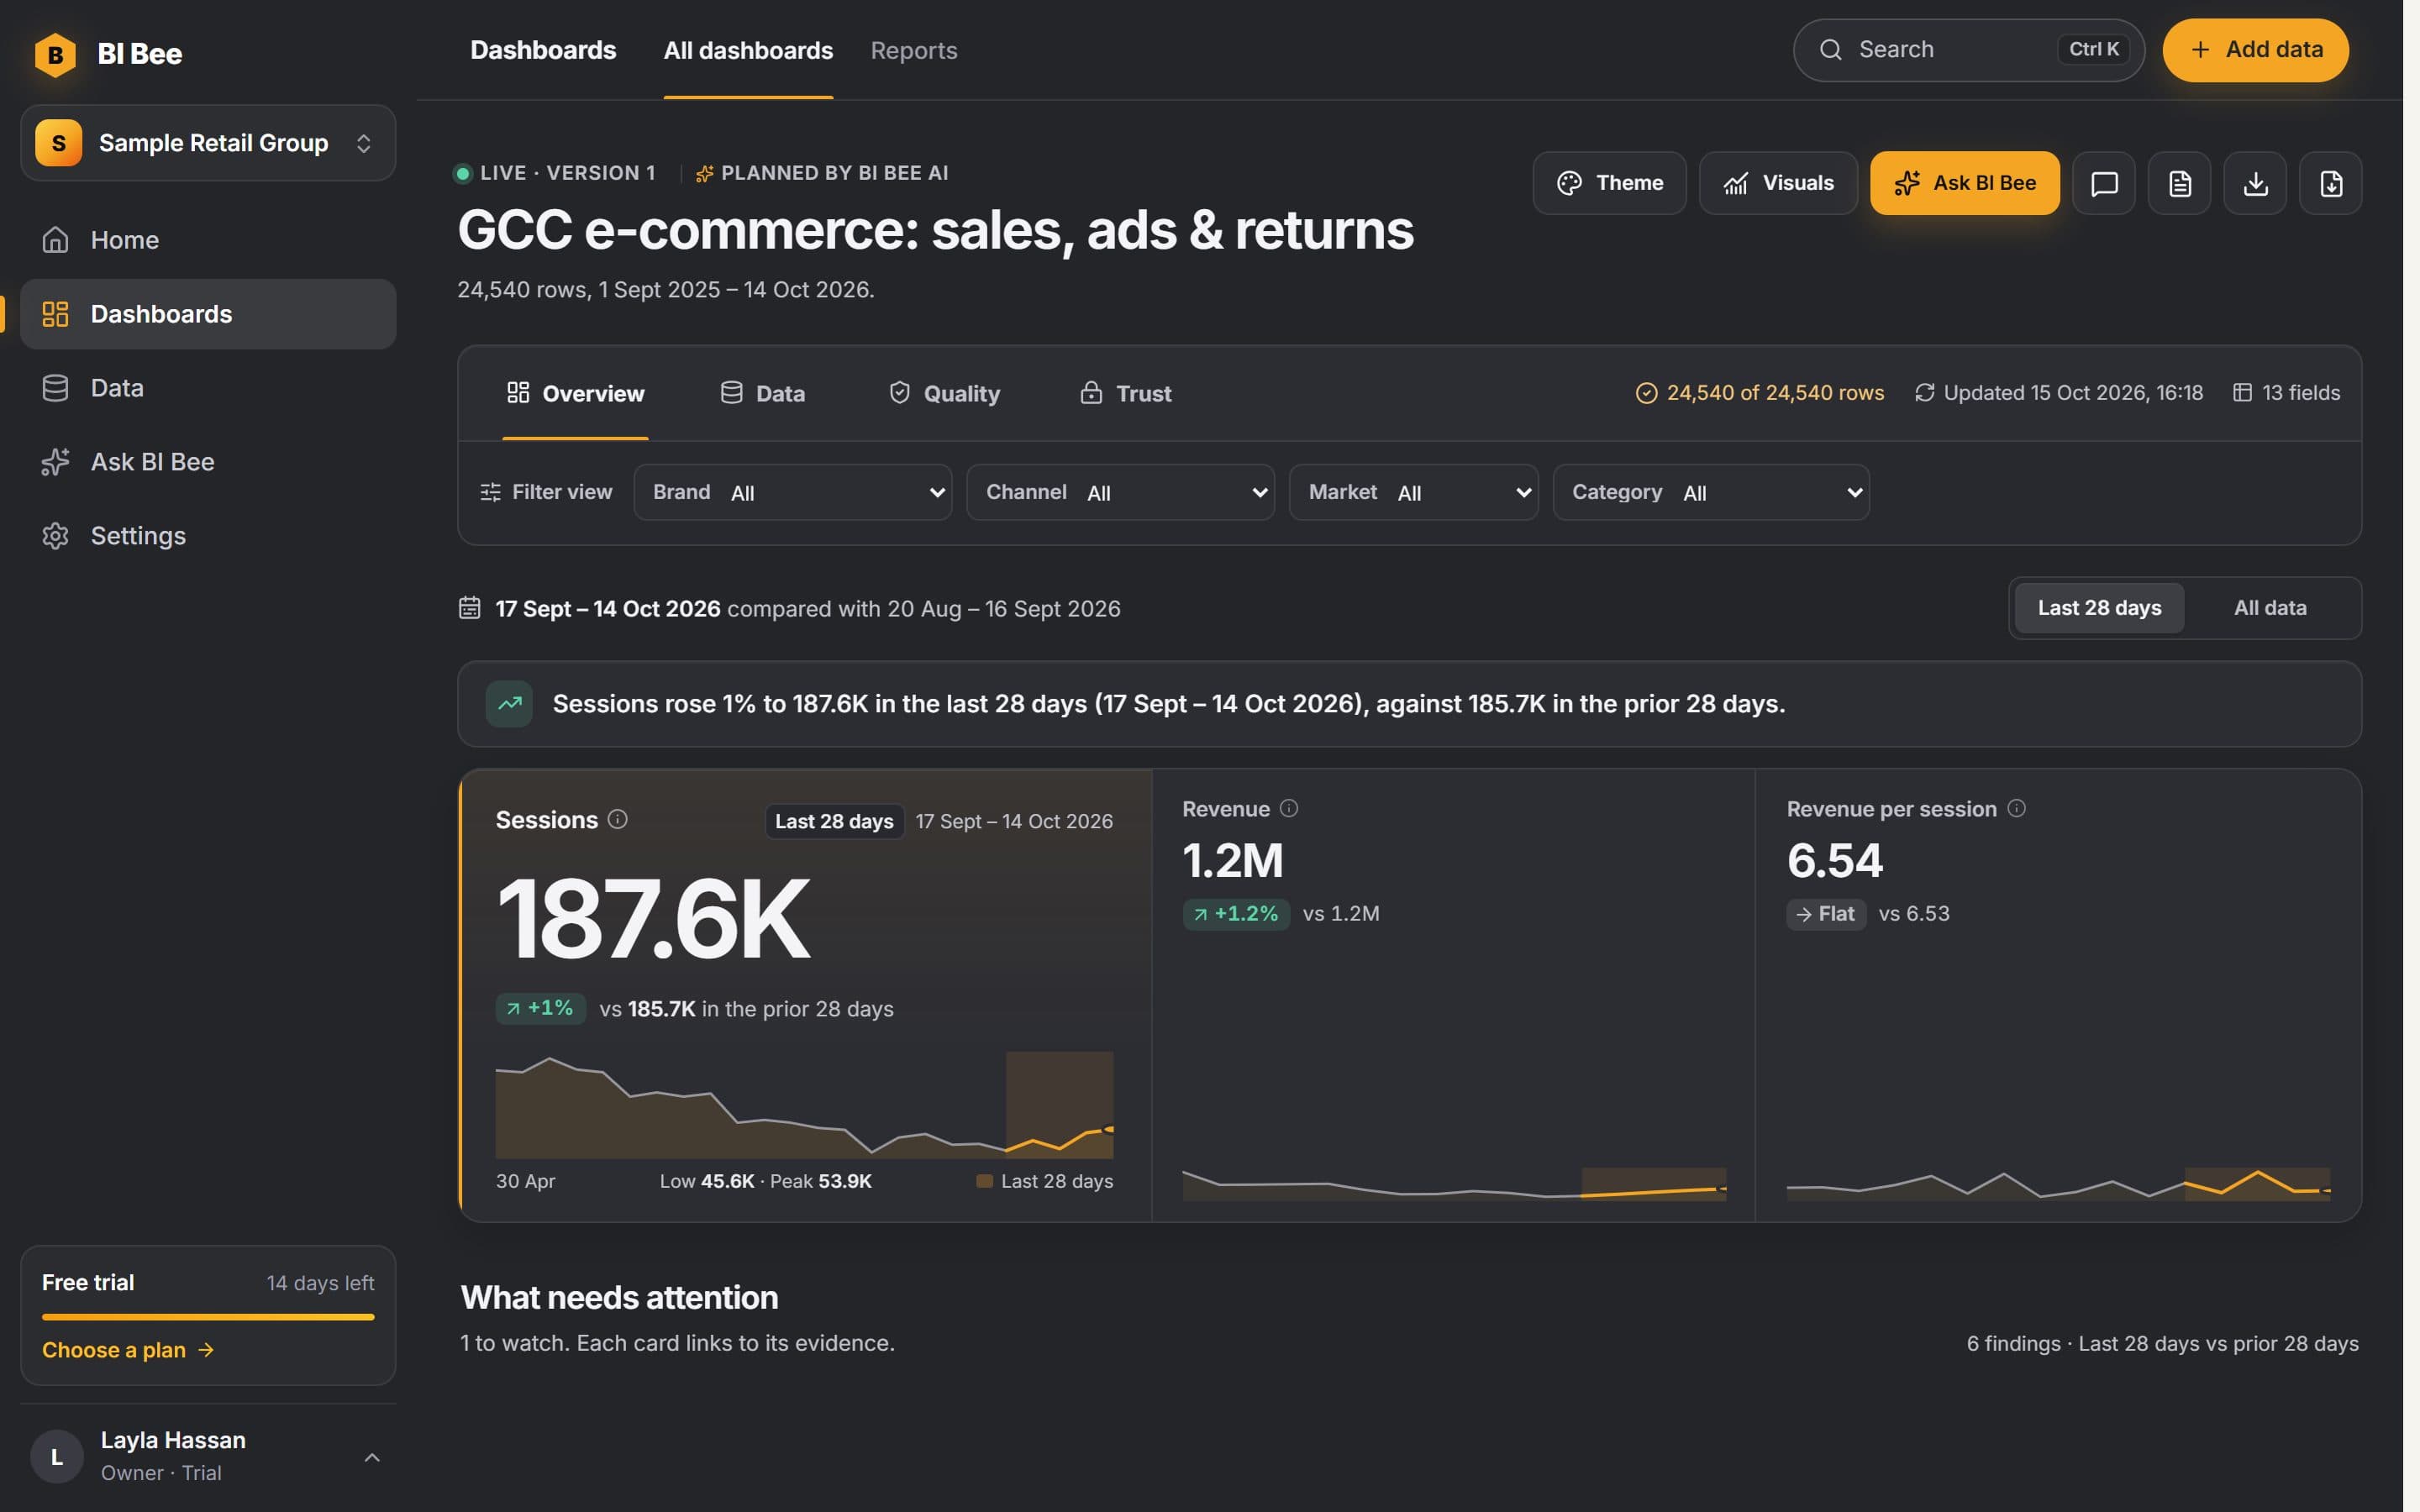Switch to the Quality tab
The height and width of the screenshot is (1512, 2420).
pyautogui.click(x=944, y=393)
